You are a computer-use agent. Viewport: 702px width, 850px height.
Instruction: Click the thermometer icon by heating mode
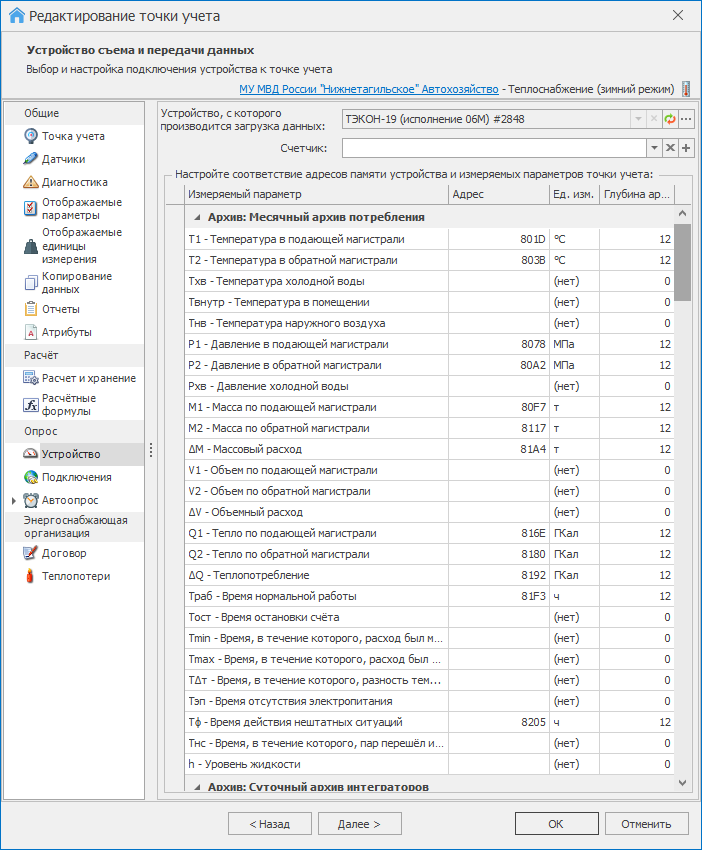(x=686, y=89)
